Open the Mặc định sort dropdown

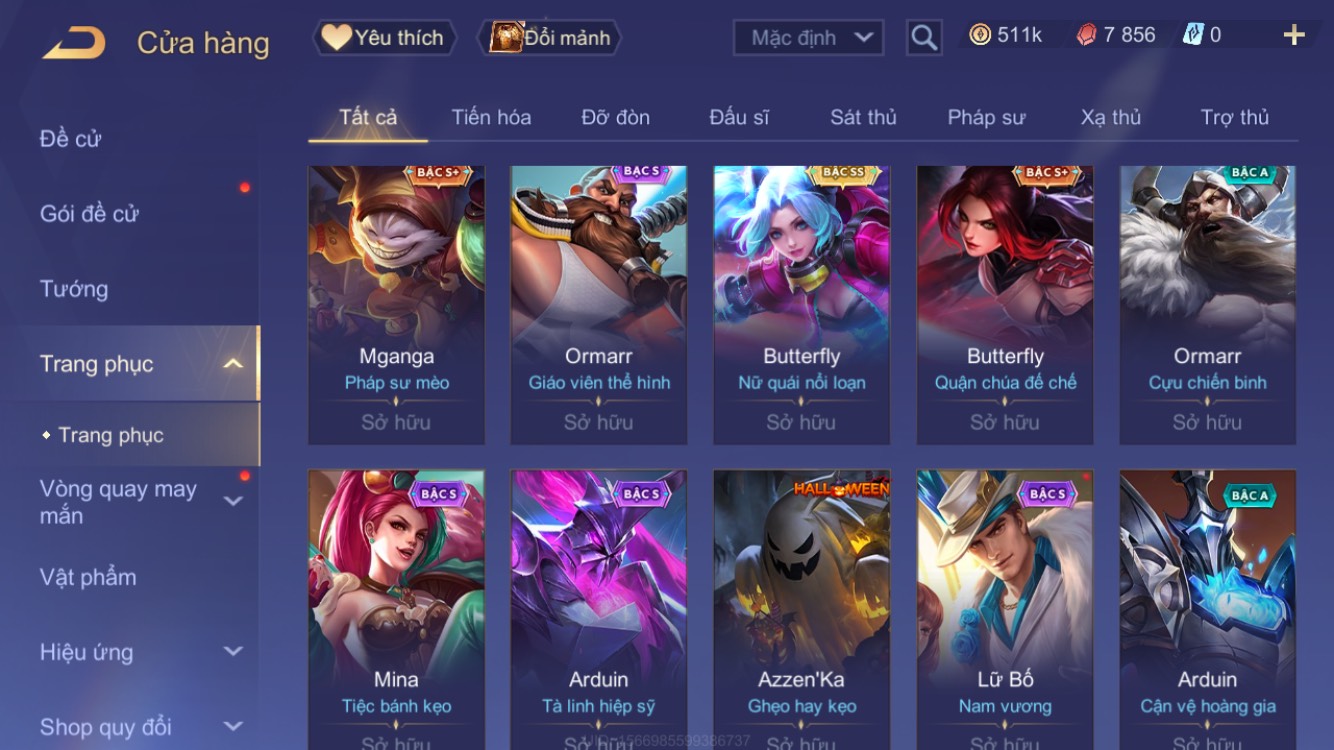808,38
